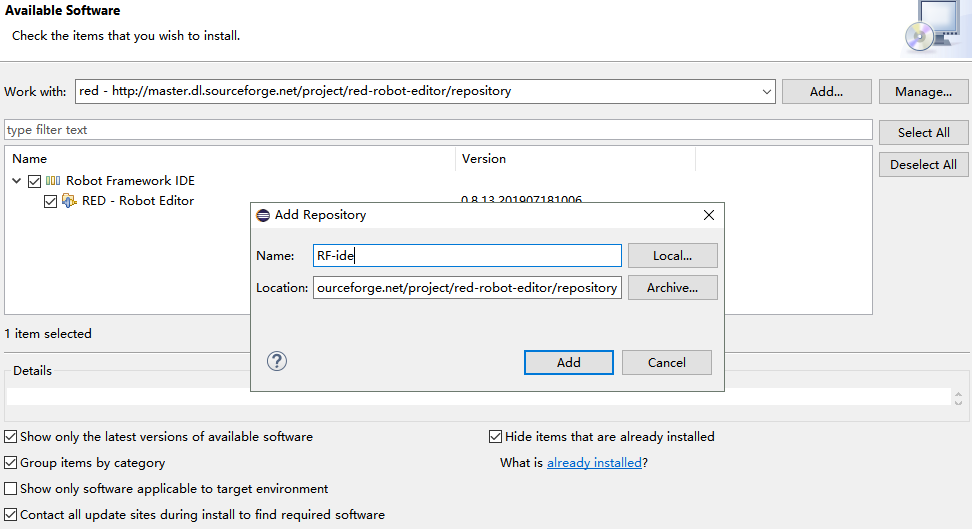Collapse the Robot Framework IDE tree node
This screenshot has width=972, height=529.
[17, 181]
